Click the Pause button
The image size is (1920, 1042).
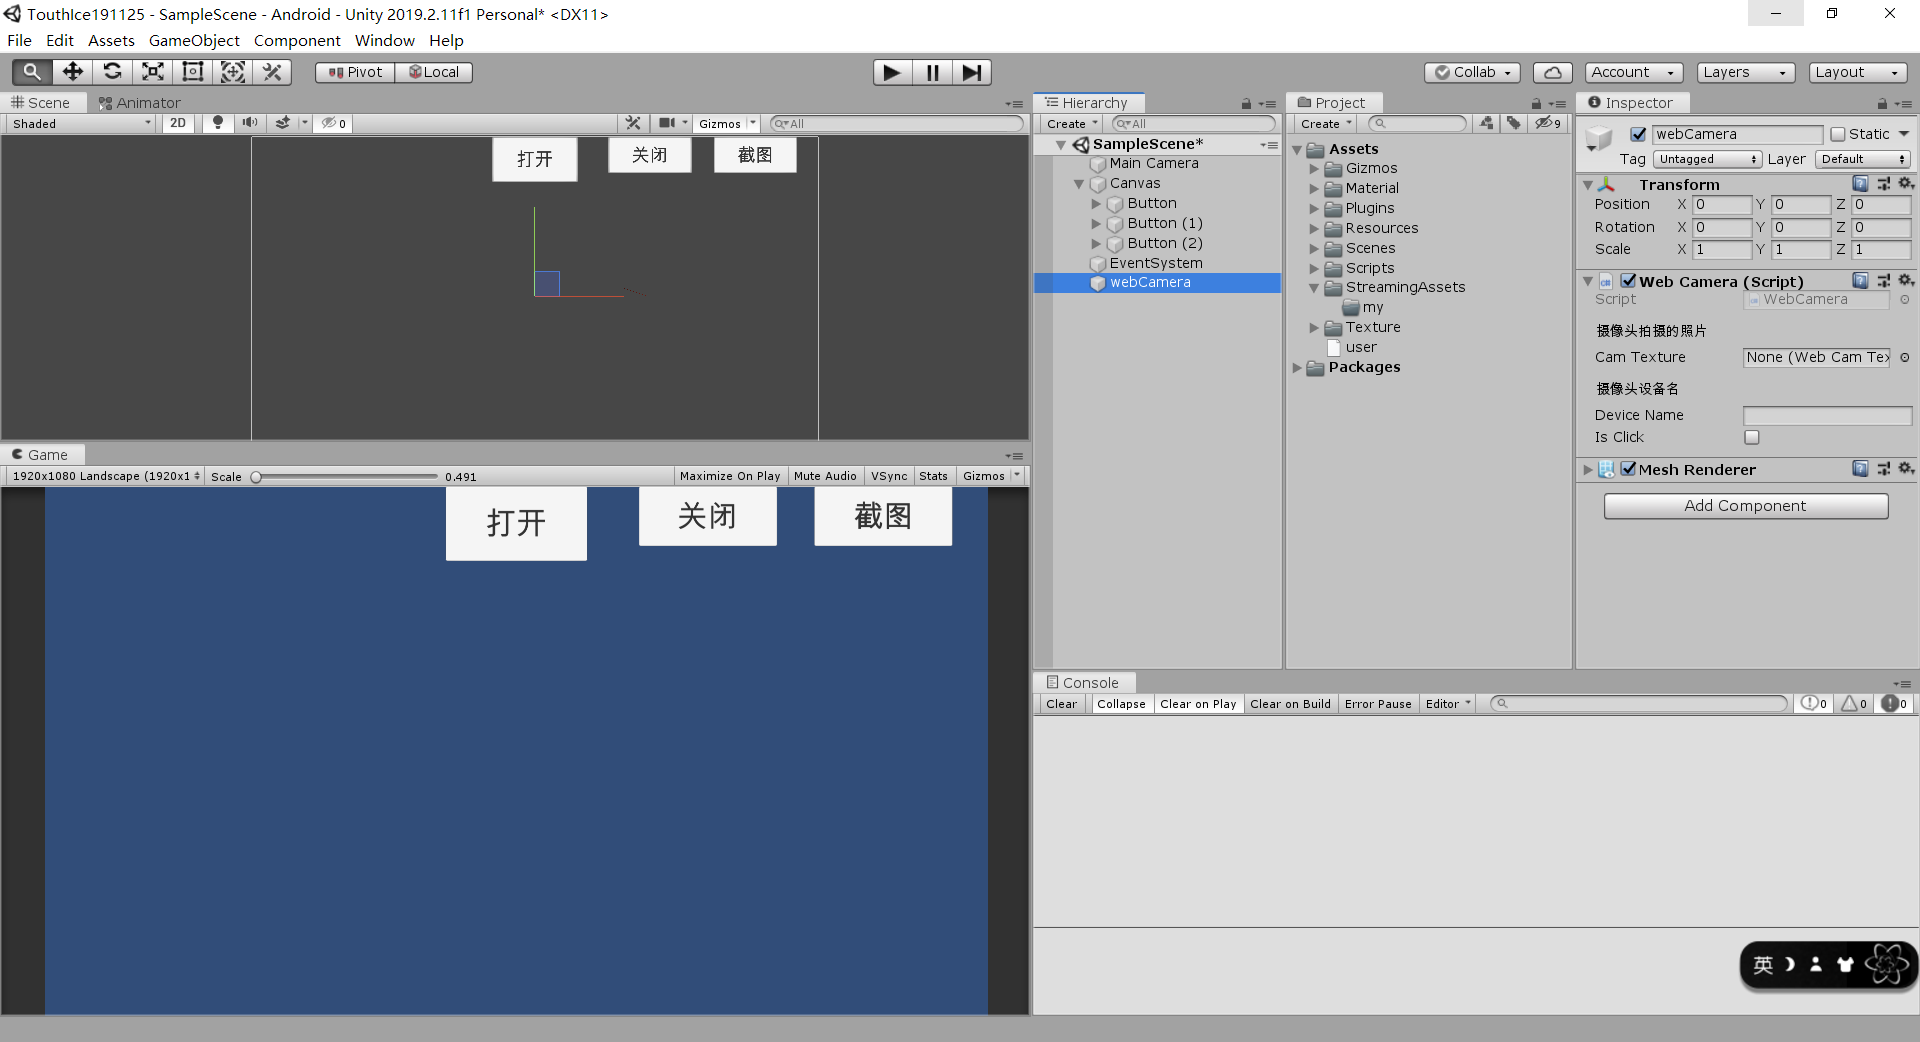click(x=932, y=72)
